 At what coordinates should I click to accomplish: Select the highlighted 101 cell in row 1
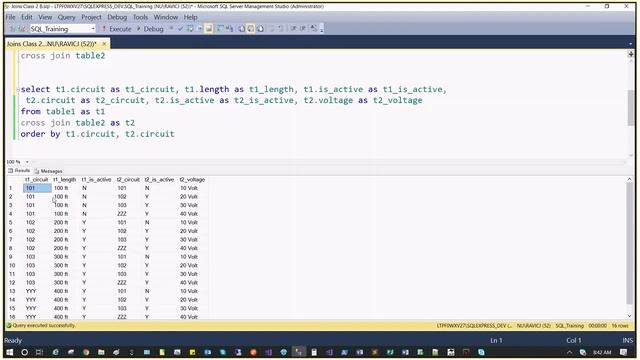pos(37,188)
